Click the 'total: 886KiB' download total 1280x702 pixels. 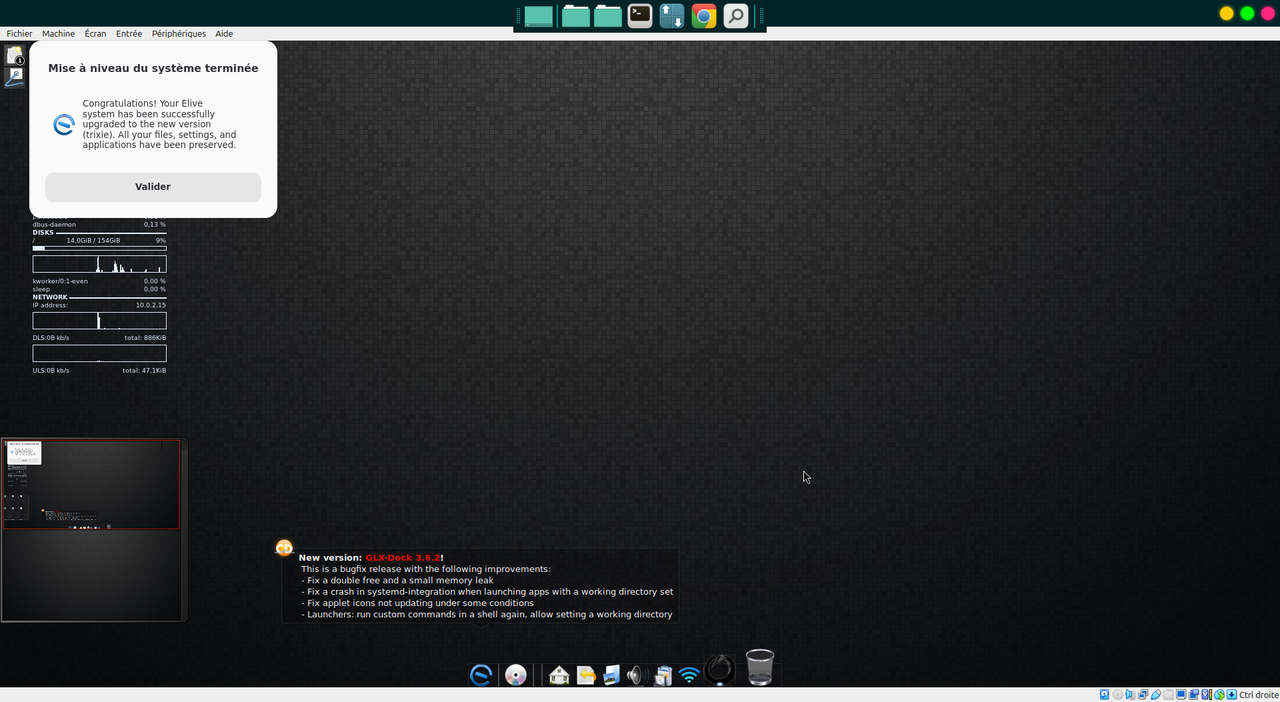145,338
